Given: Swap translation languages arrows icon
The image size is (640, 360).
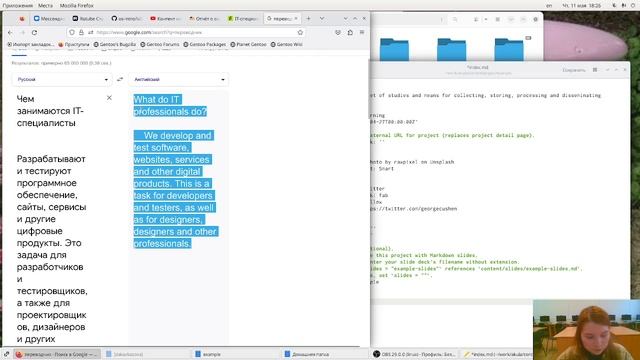Looking at the screenshot, I should click(120, 79).
